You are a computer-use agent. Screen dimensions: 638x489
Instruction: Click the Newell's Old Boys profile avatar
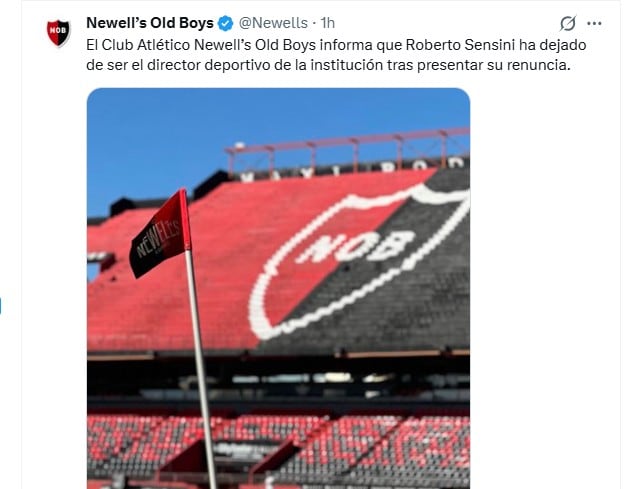pos(58,33)
